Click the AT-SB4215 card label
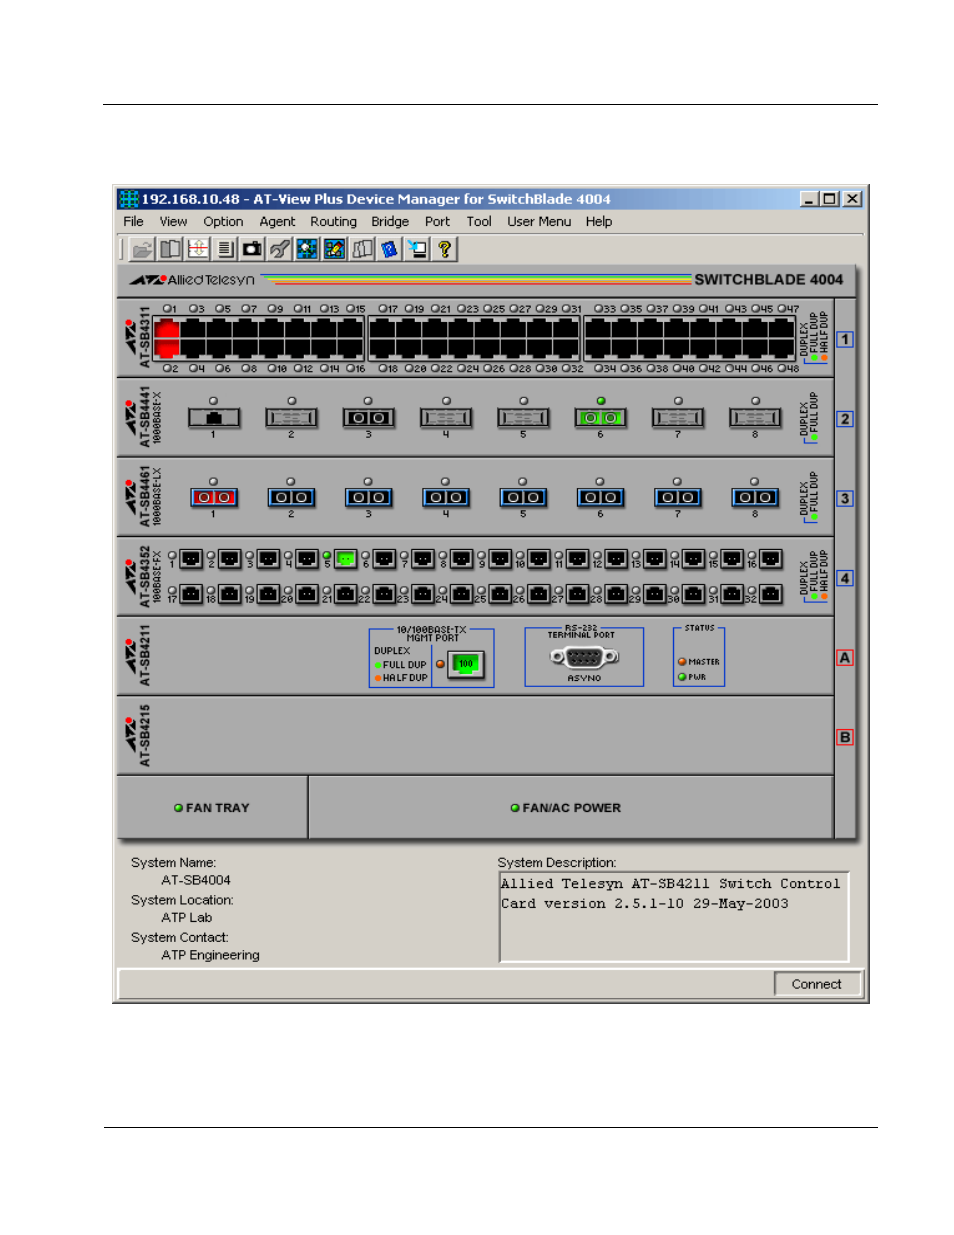Screen dimensions: 954x1235 click(x=145, y=735)
